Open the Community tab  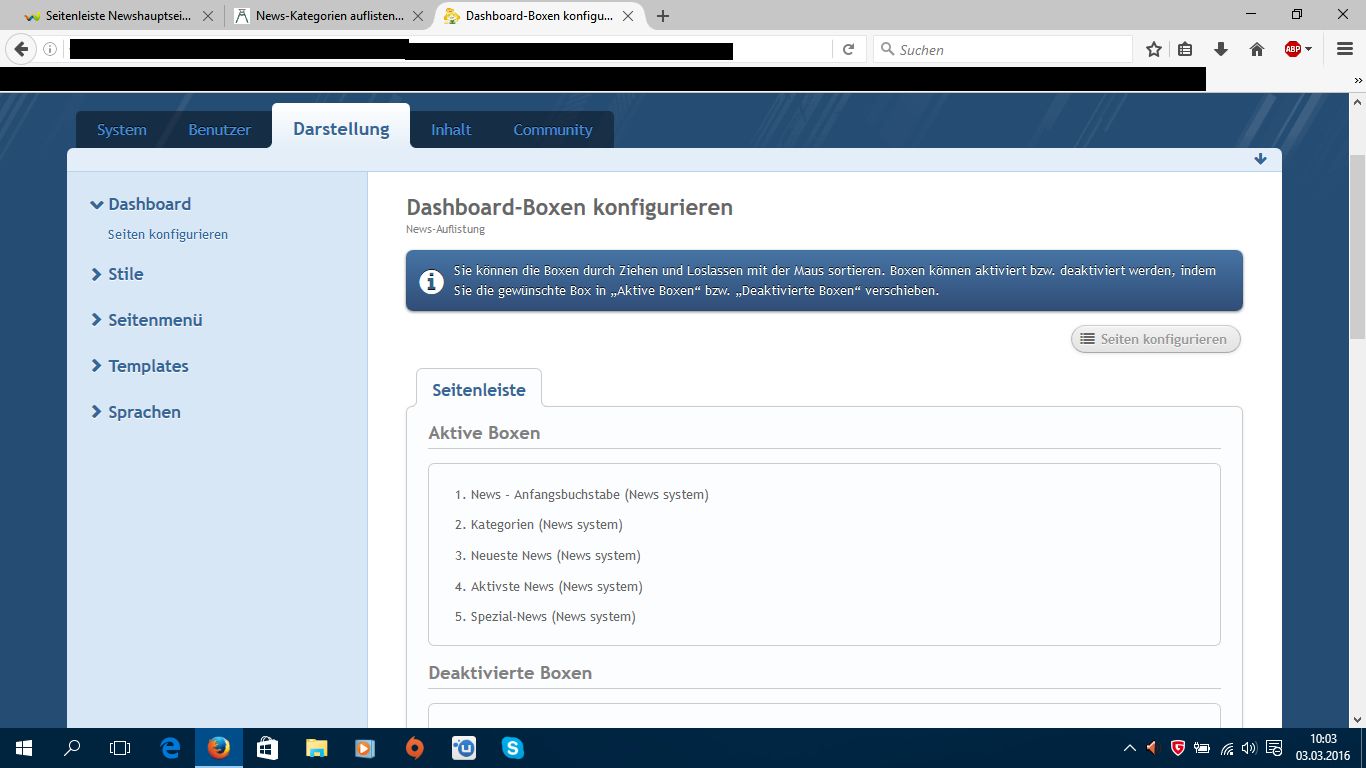pos(552,130)
